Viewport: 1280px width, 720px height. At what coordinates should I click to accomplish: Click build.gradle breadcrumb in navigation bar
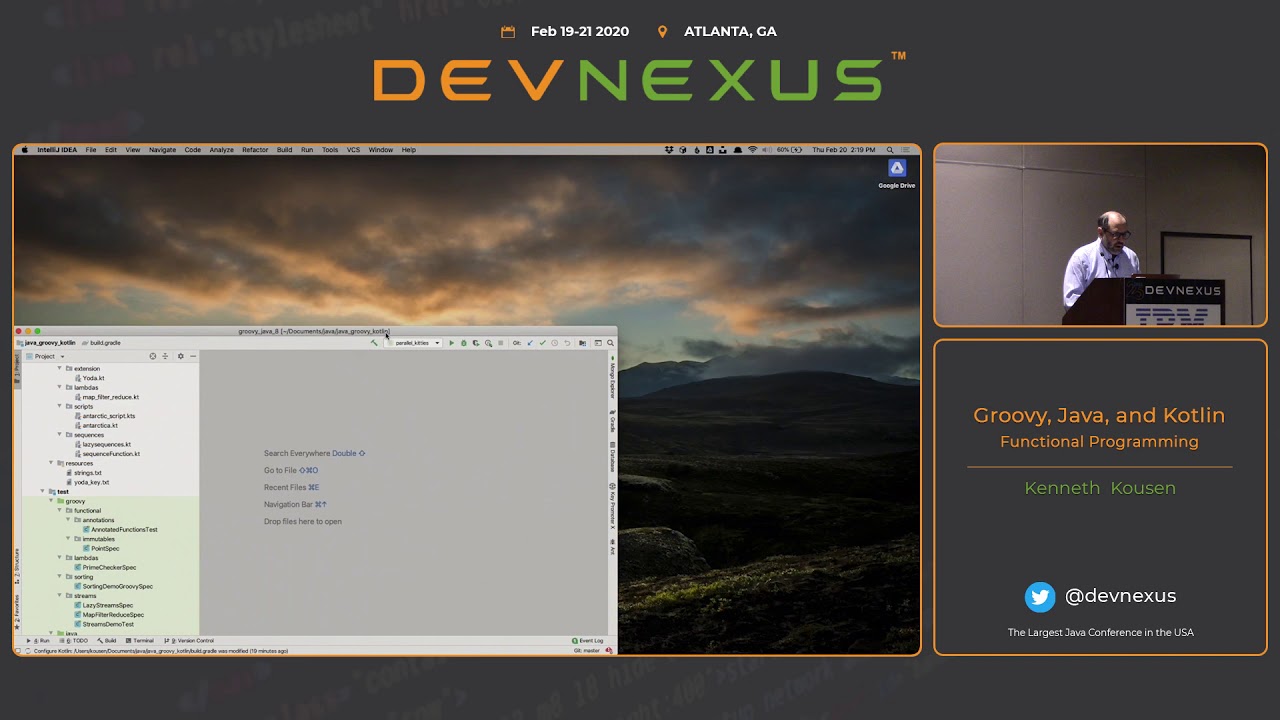(x=101, y=343)
